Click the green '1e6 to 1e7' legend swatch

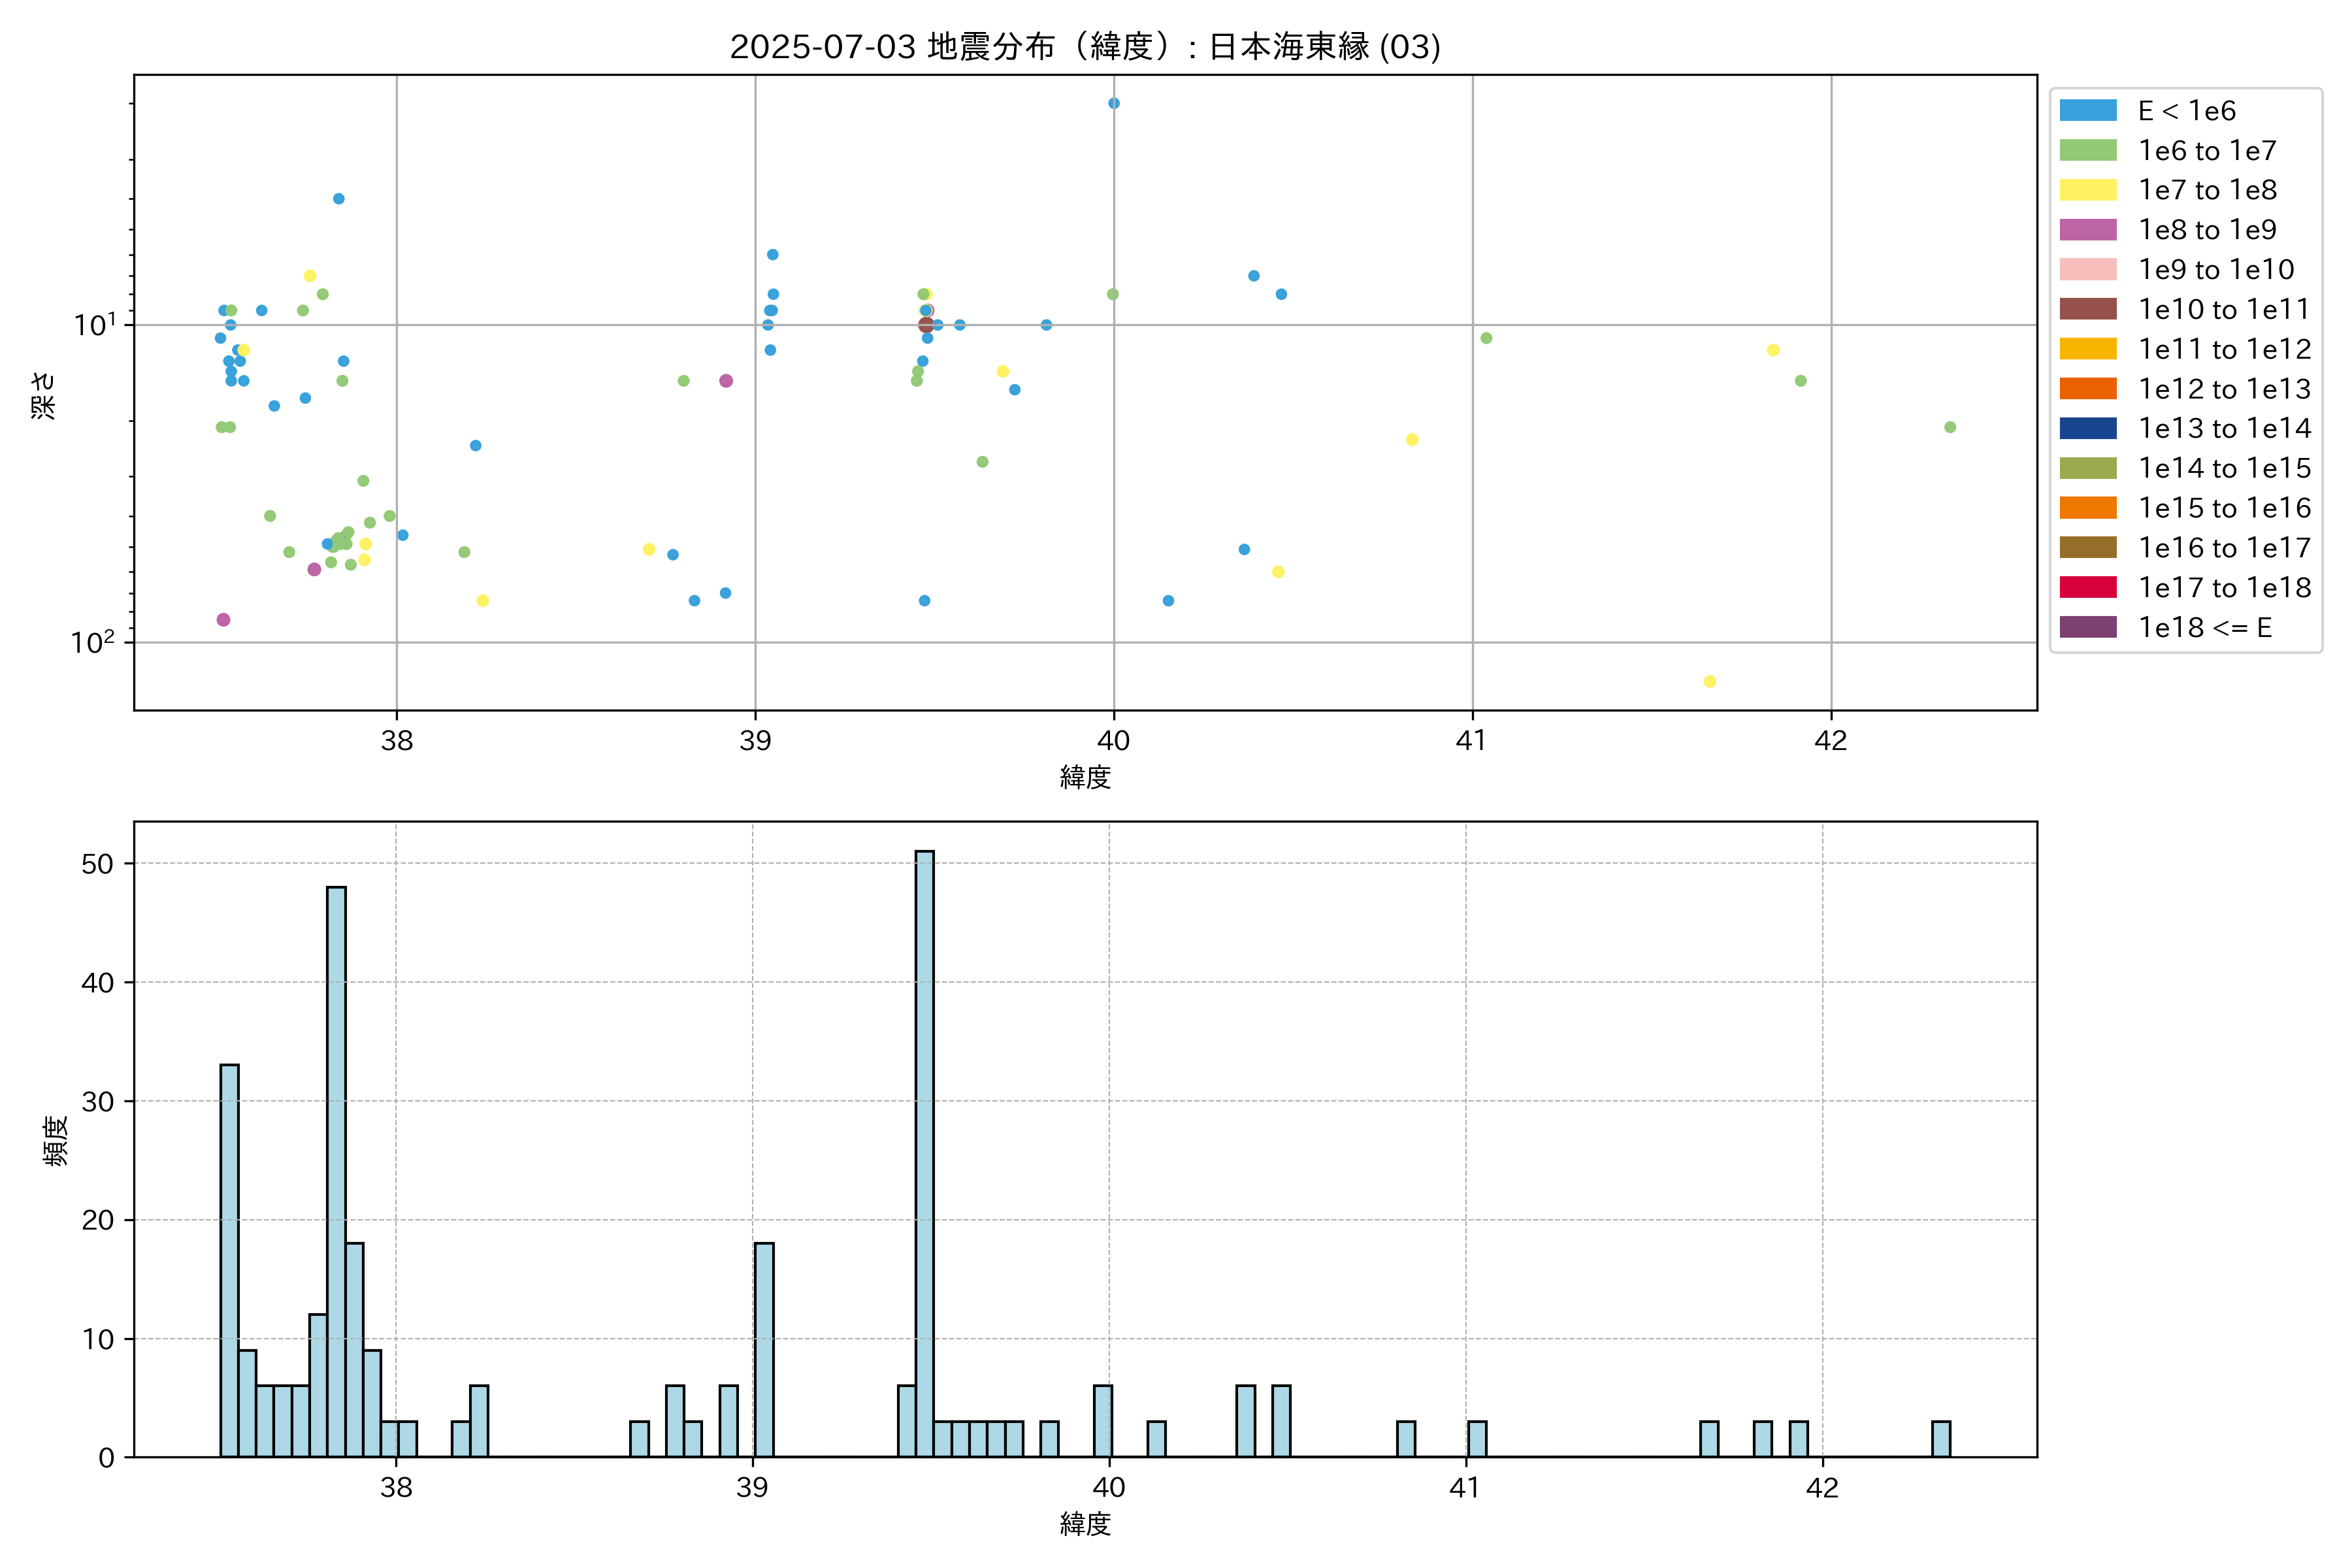(2087, 150)
